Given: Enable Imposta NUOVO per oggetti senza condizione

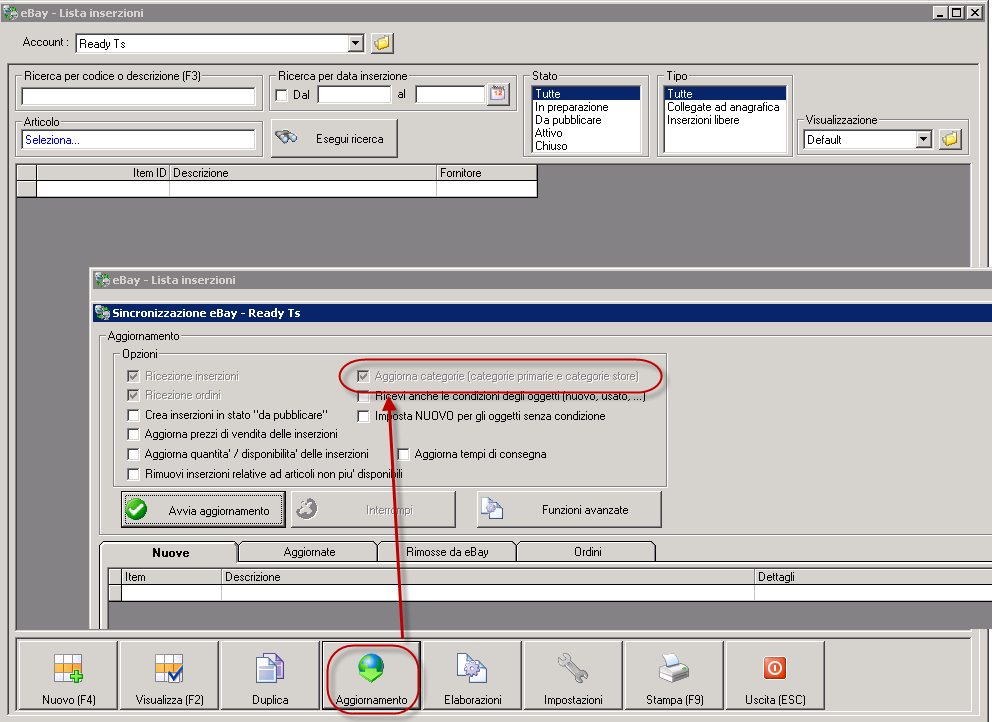Looking at the screenshot, I should (x=363, y=416).
